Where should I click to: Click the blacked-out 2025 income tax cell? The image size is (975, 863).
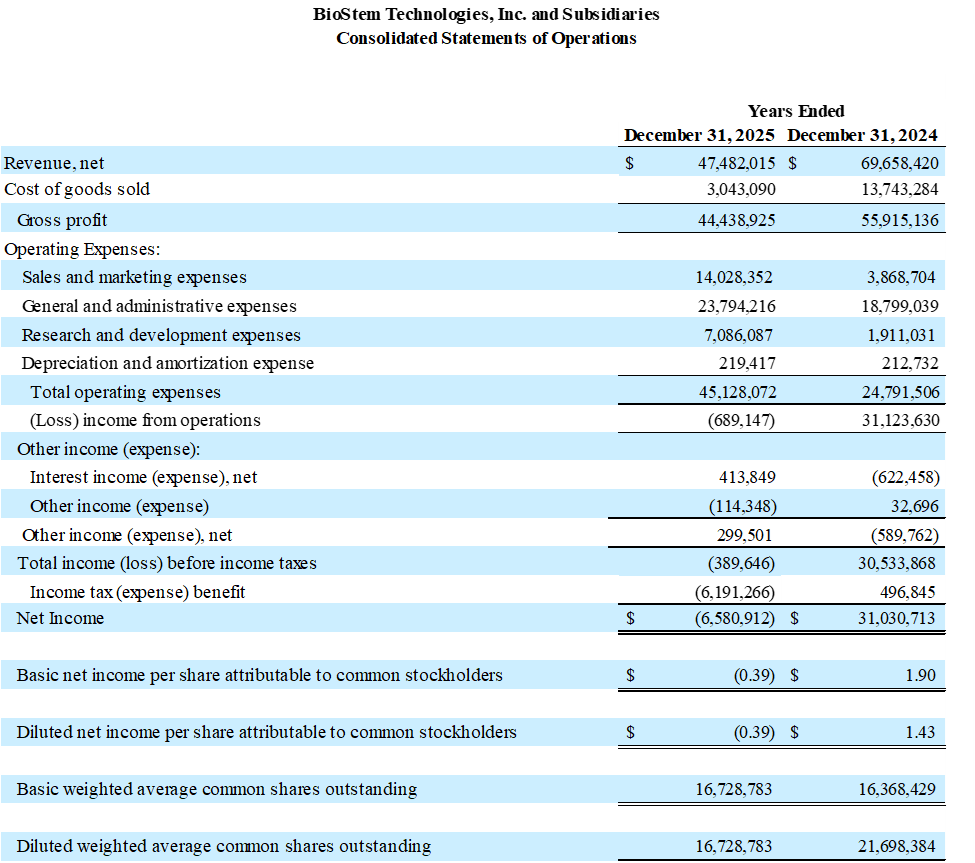coord(699,591)
